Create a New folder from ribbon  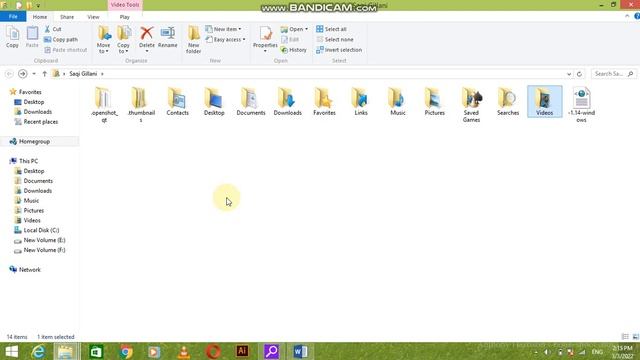coord(193,40)
